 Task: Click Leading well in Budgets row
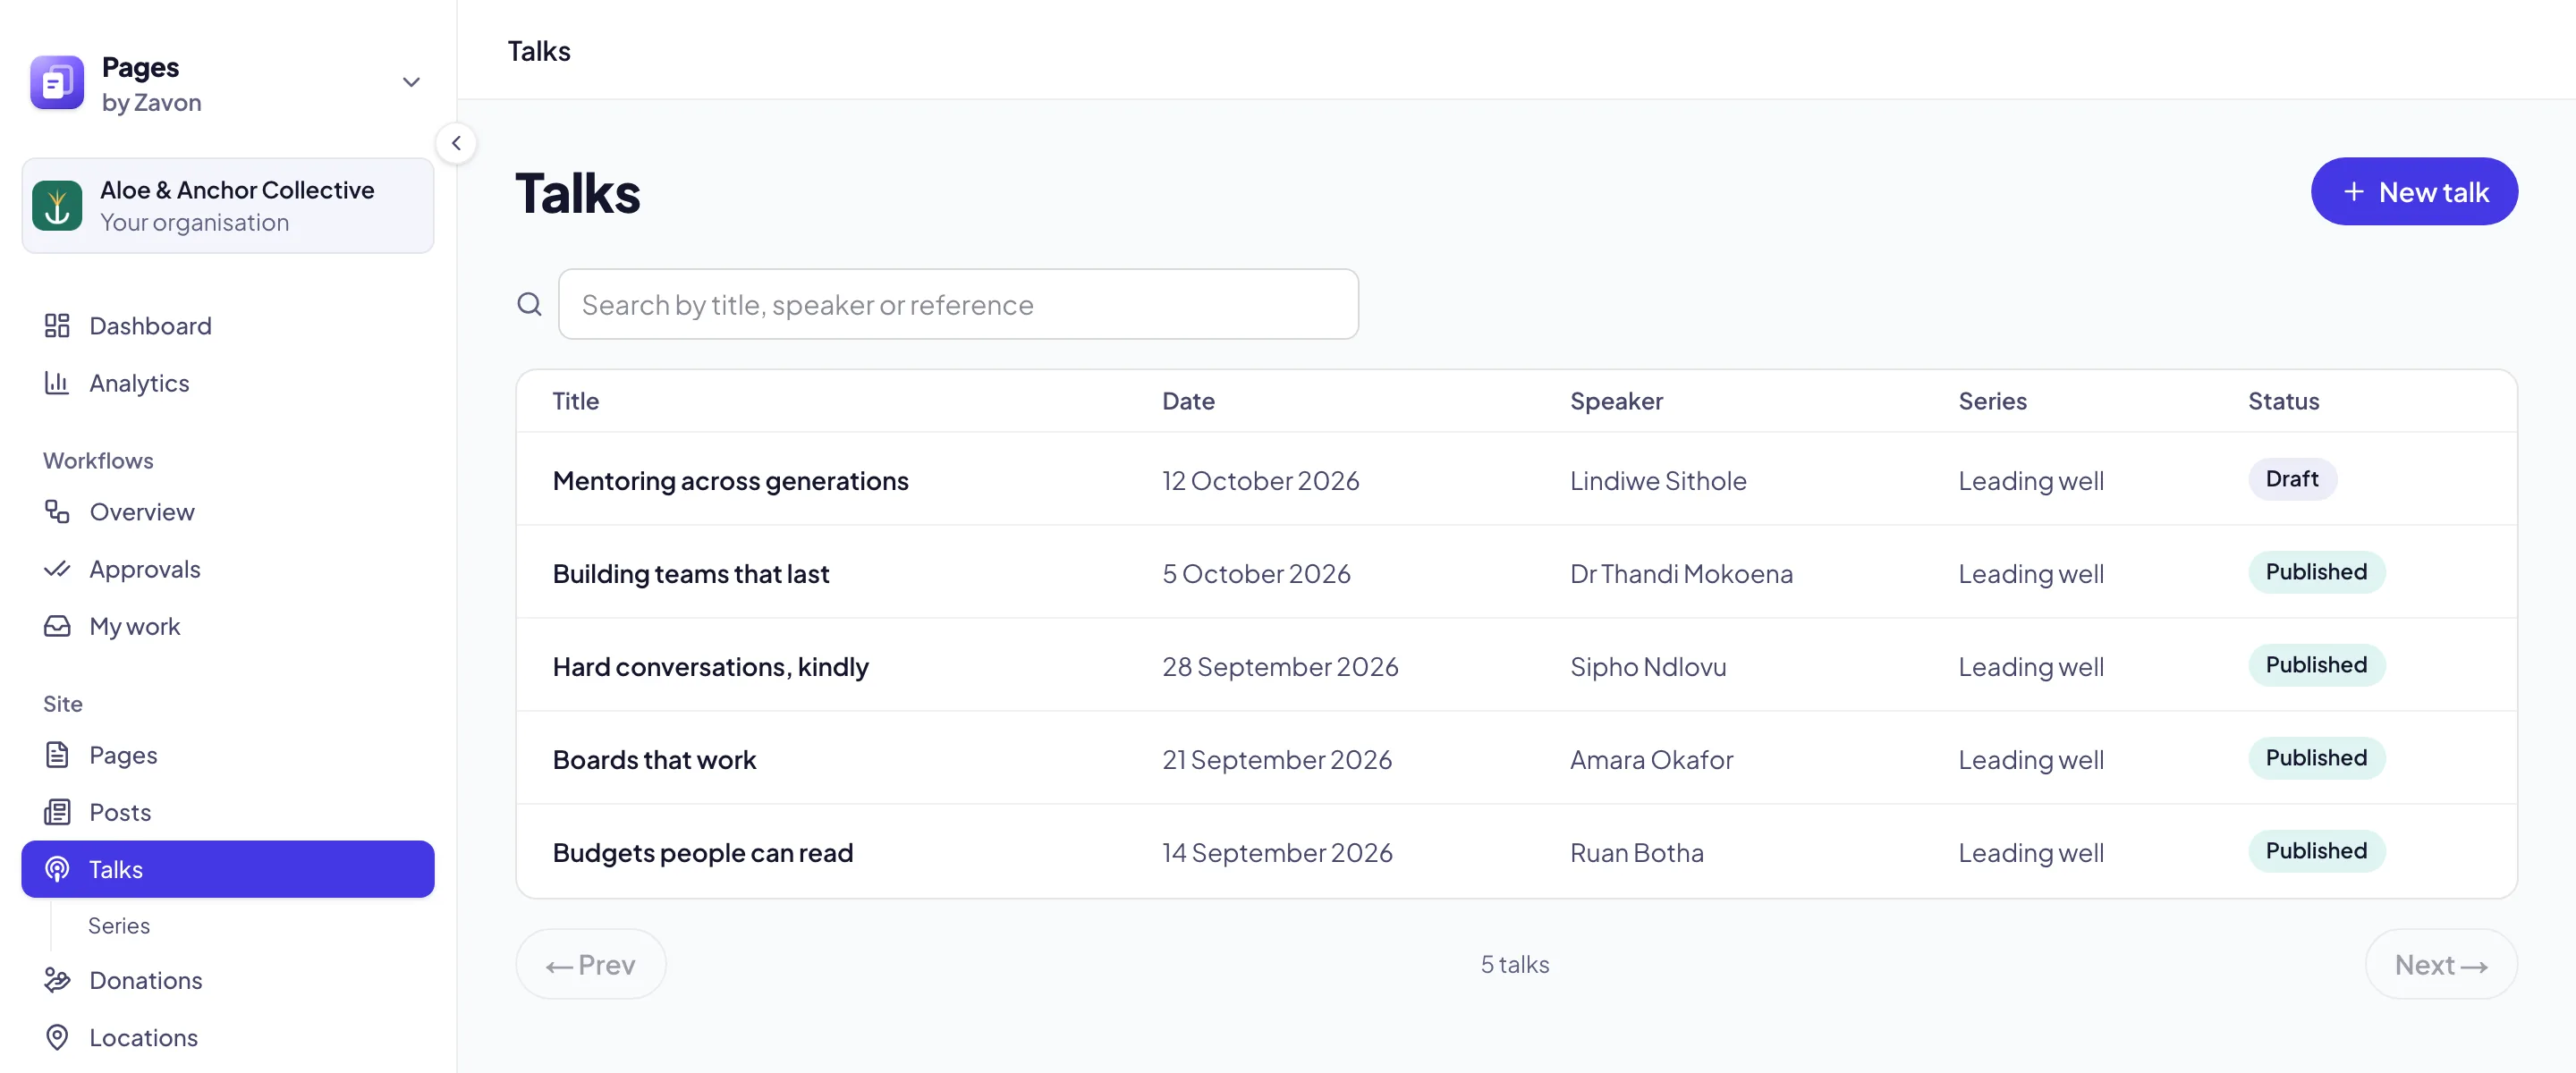click(2031, 852)
